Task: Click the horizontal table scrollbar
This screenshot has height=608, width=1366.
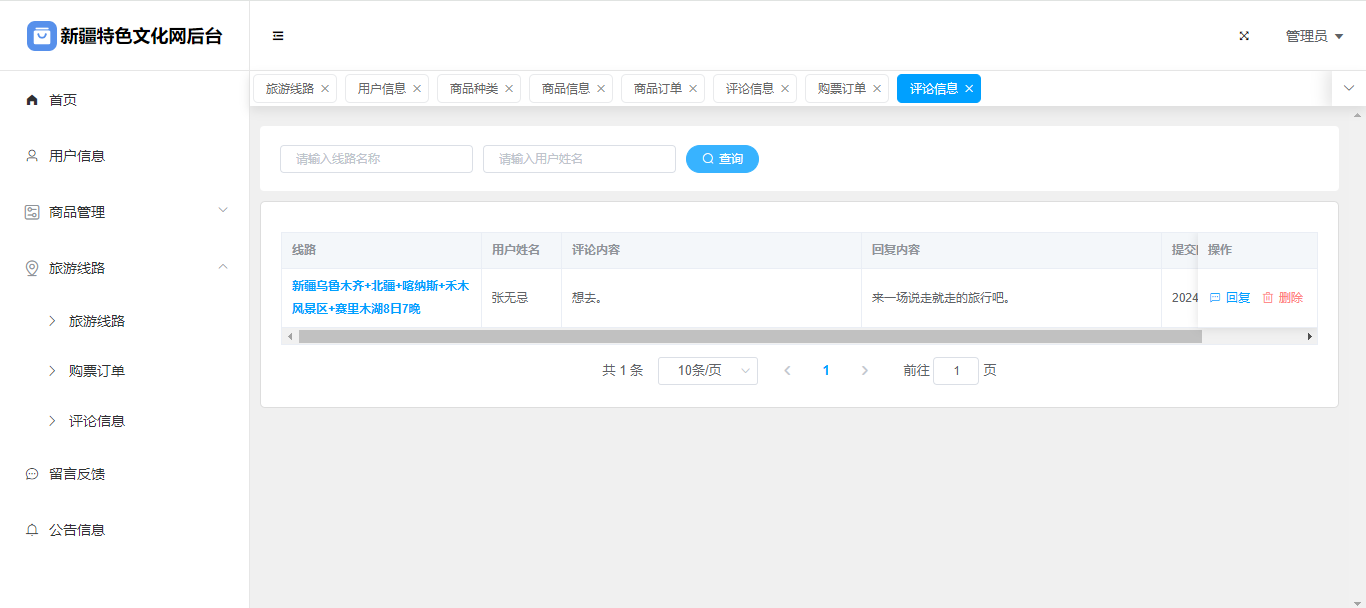Action: point(750,337)
